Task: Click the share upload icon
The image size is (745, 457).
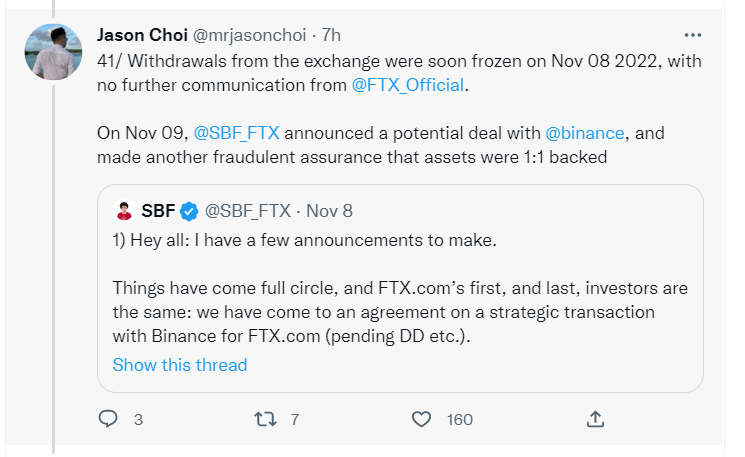Action: pos(594,419)
